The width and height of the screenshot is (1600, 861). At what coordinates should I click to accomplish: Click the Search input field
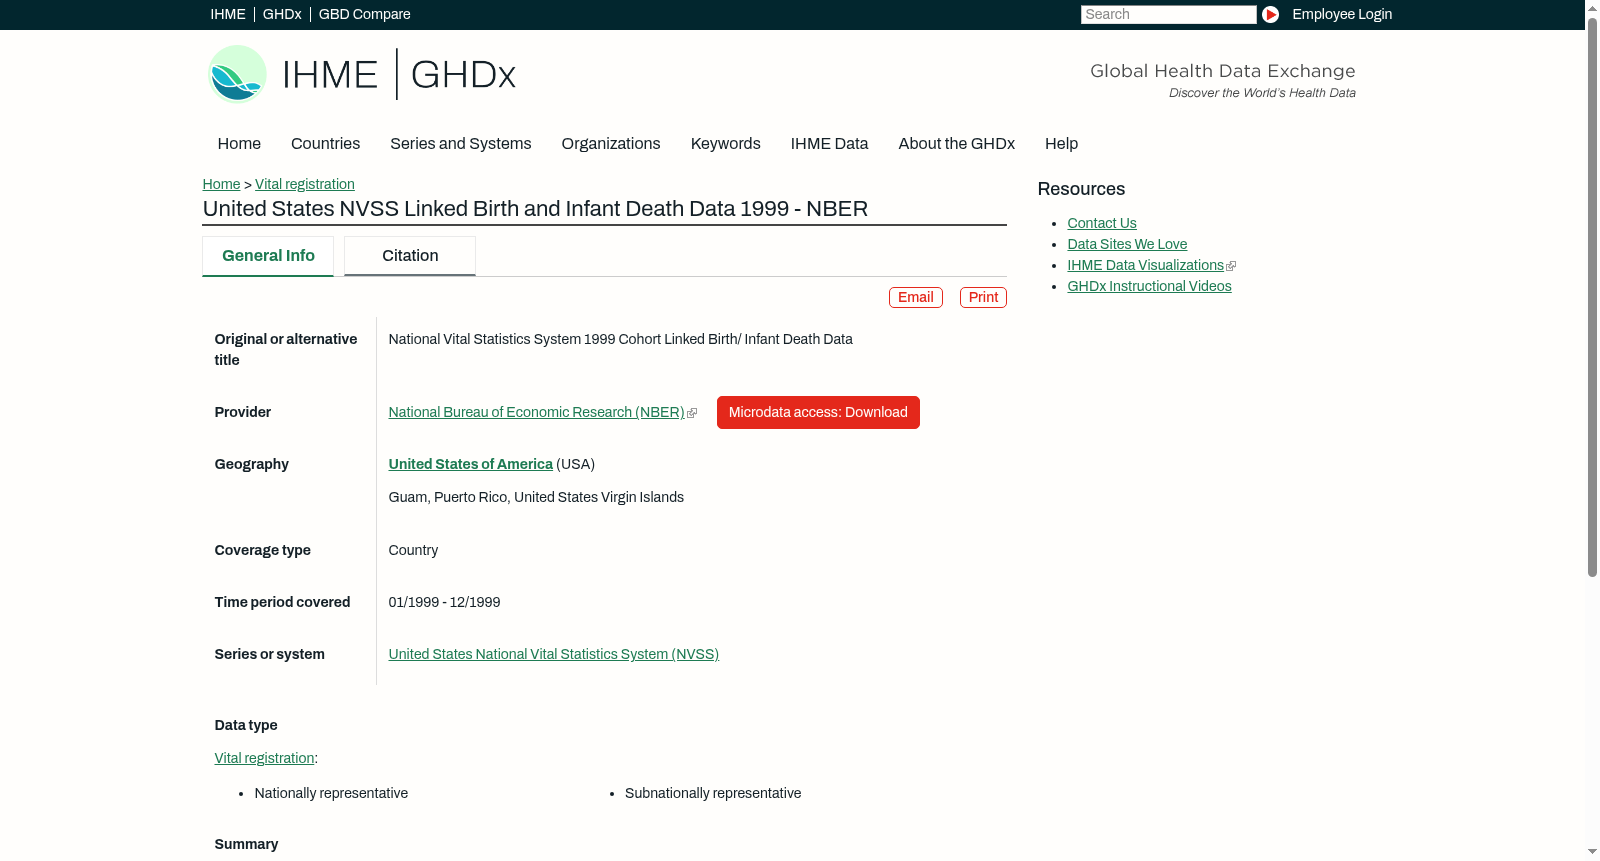(x=1168, y=14)
